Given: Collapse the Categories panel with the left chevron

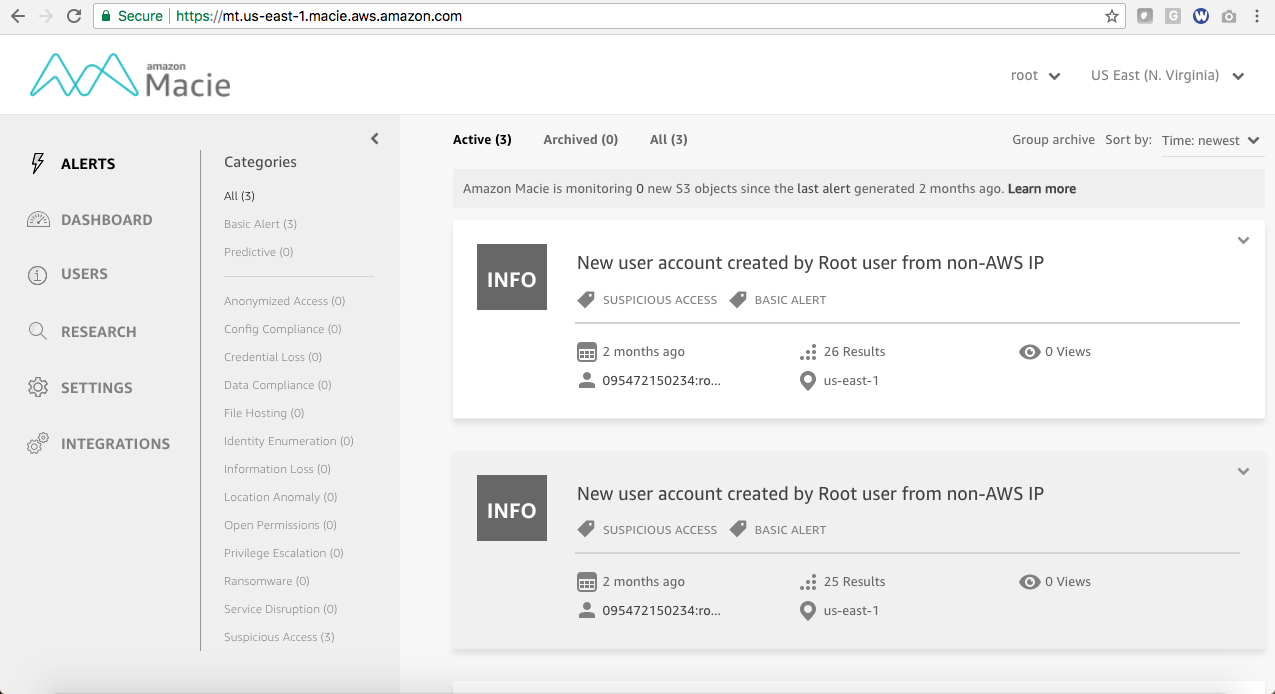Looking at the screenshot, I should 375,139.
